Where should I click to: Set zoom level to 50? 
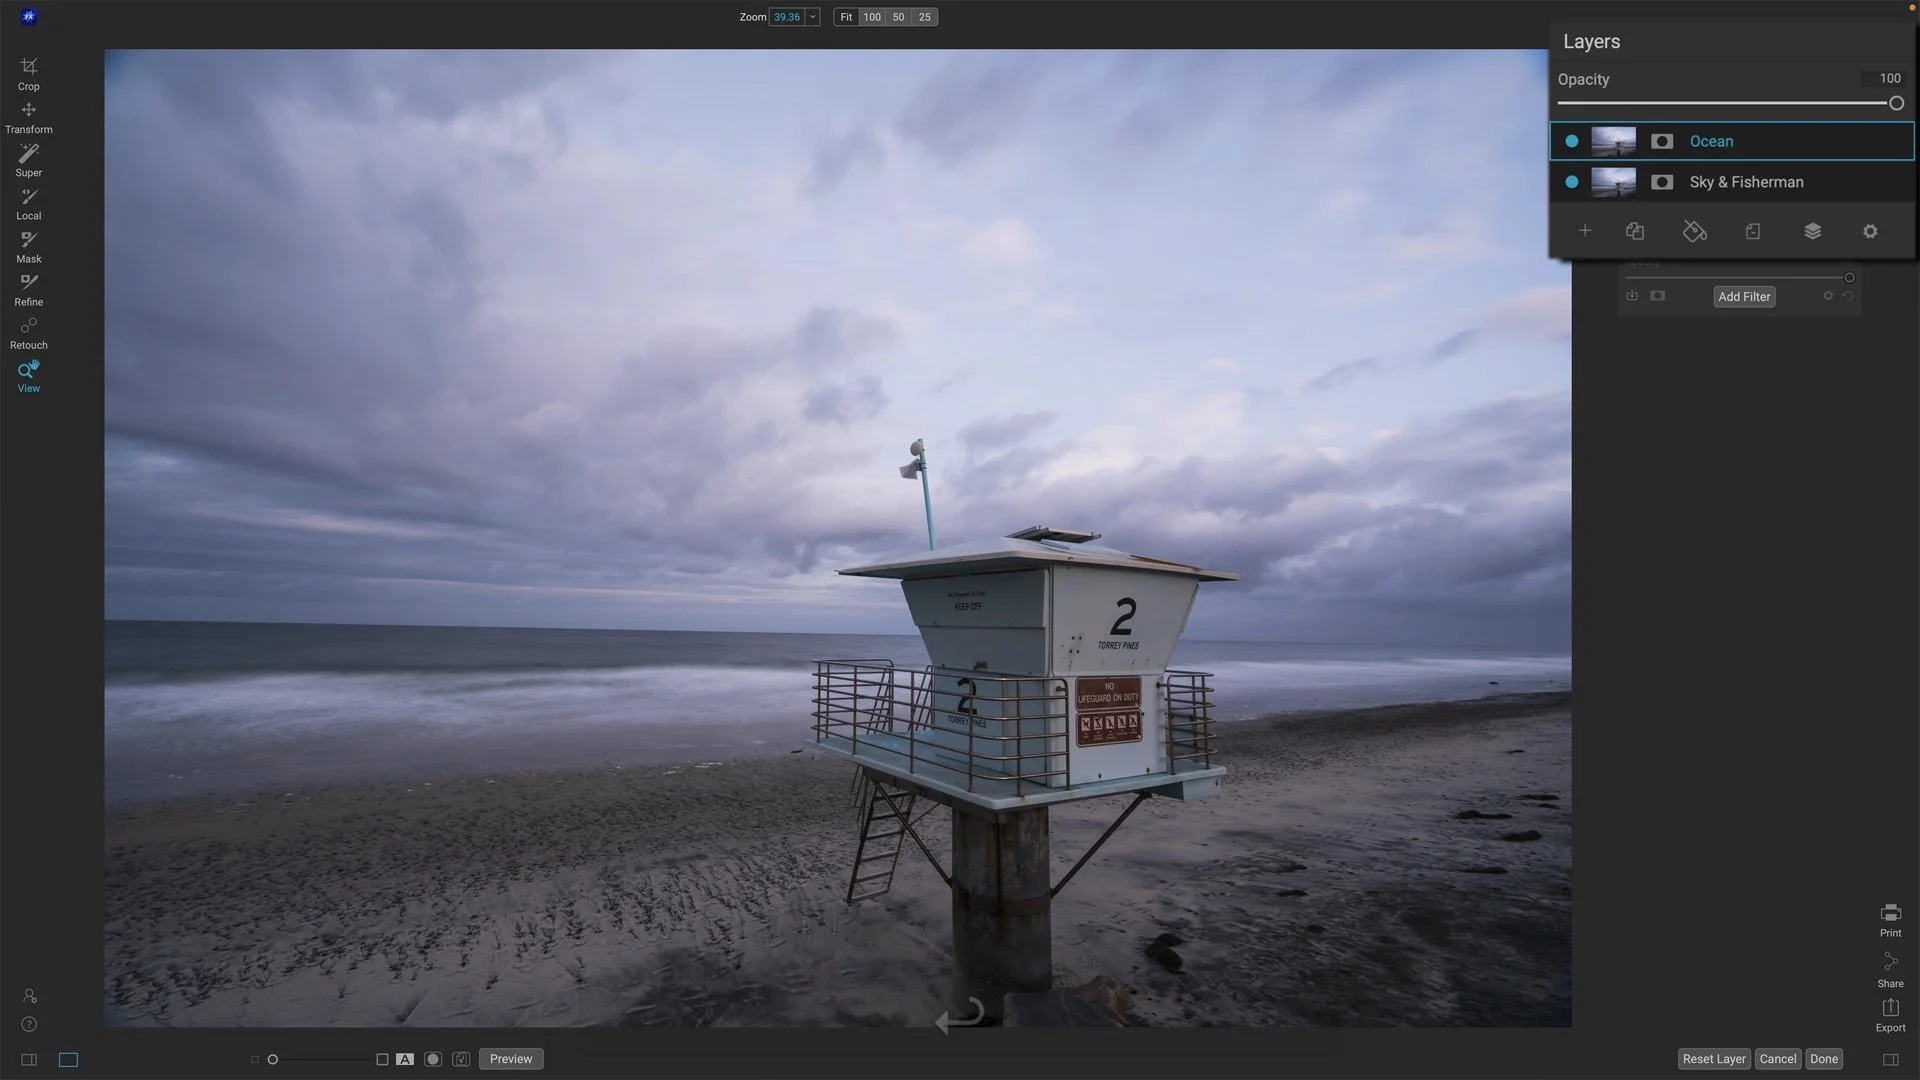coord(898,17)
